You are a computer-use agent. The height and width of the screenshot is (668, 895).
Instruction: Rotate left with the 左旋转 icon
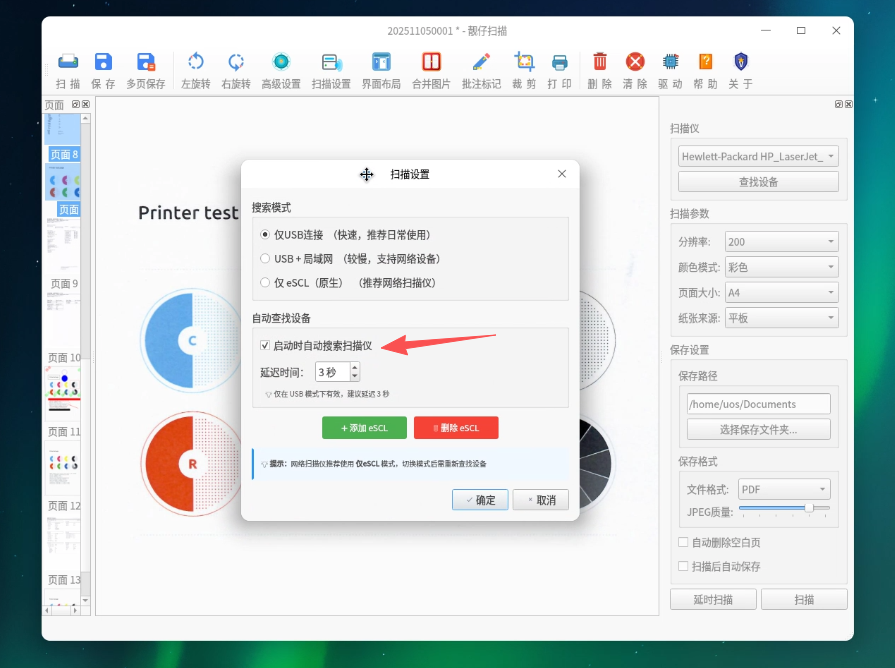click(x=196, y=62)
